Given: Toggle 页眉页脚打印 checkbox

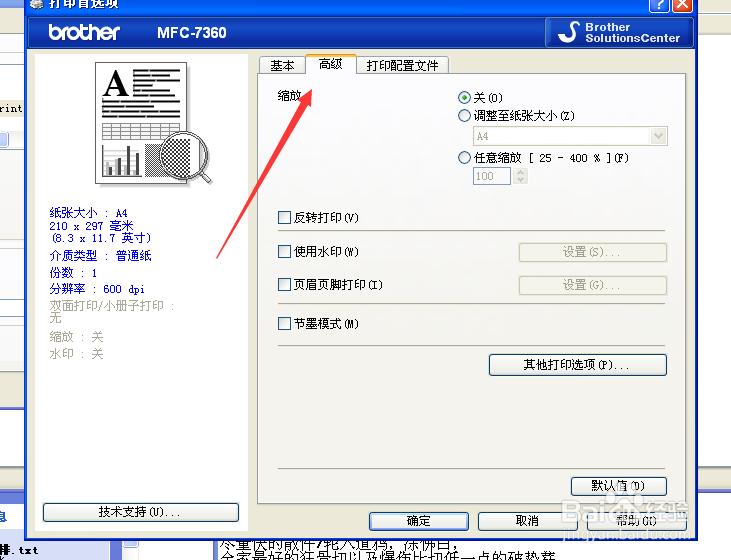Looking at the screenshot, I should click(284, 284).
